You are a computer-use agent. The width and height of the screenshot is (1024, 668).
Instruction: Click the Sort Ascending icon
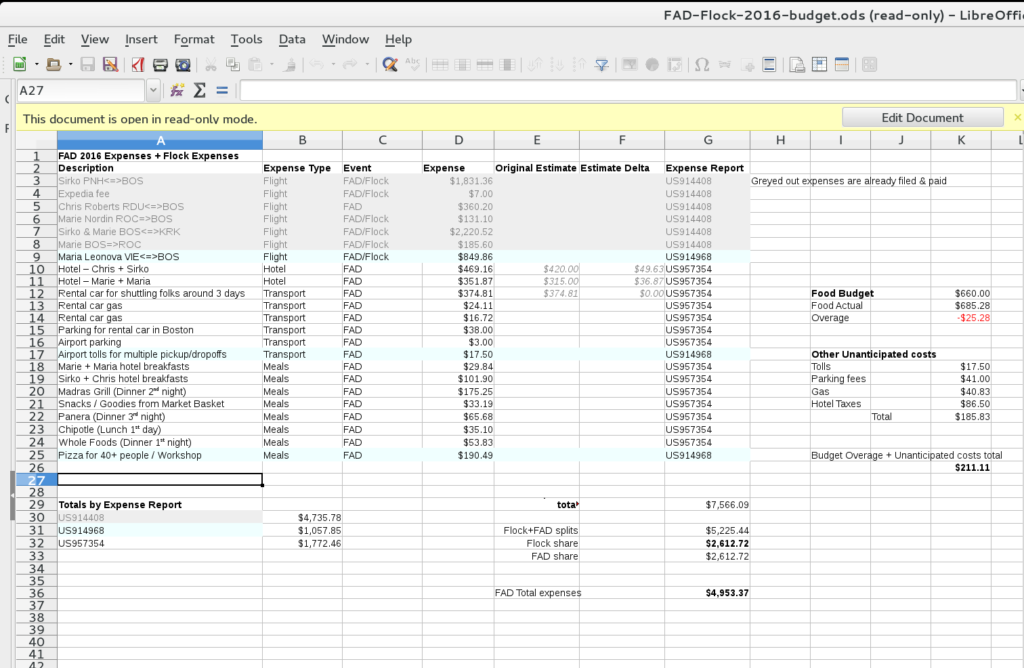point(558,65)
